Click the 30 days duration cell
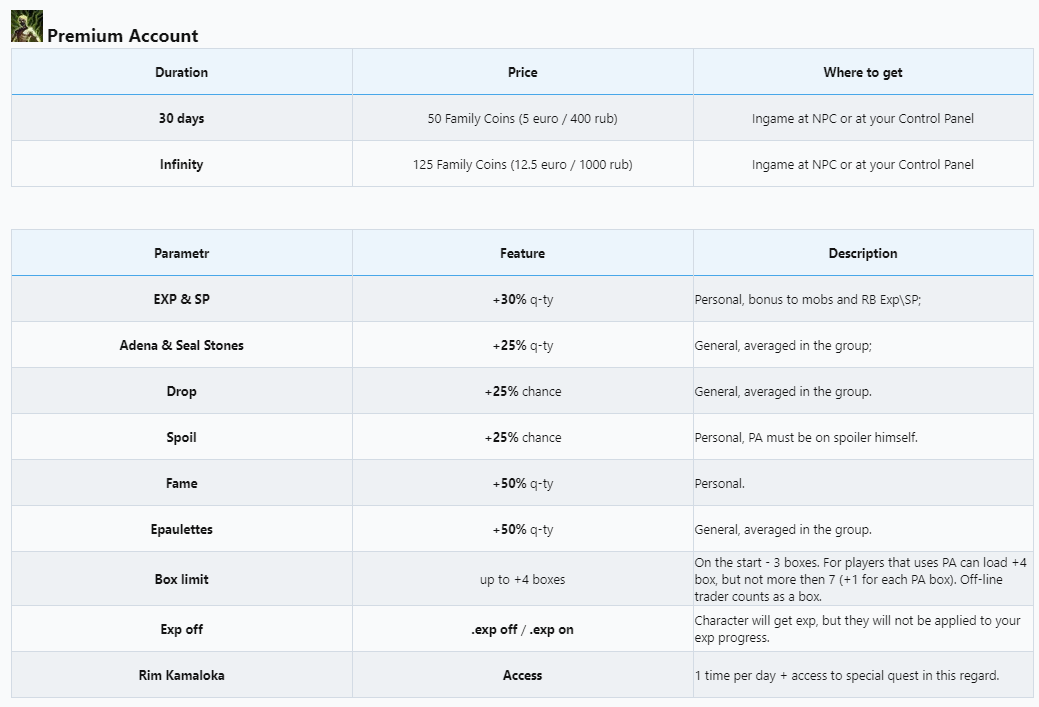The height and width of the screenshot is (707, 1039). (x=181, y=118)
